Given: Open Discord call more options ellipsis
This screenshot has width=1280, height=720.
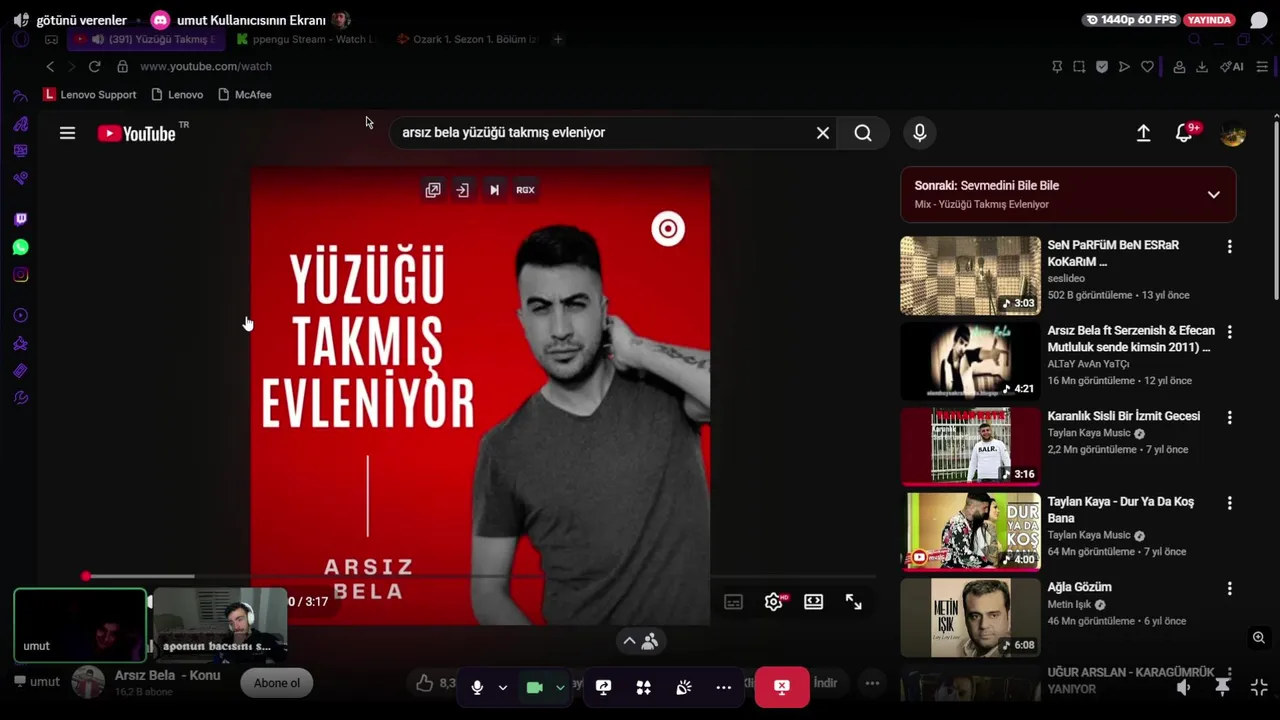Looking at the screenshot, I should point(724,687).
